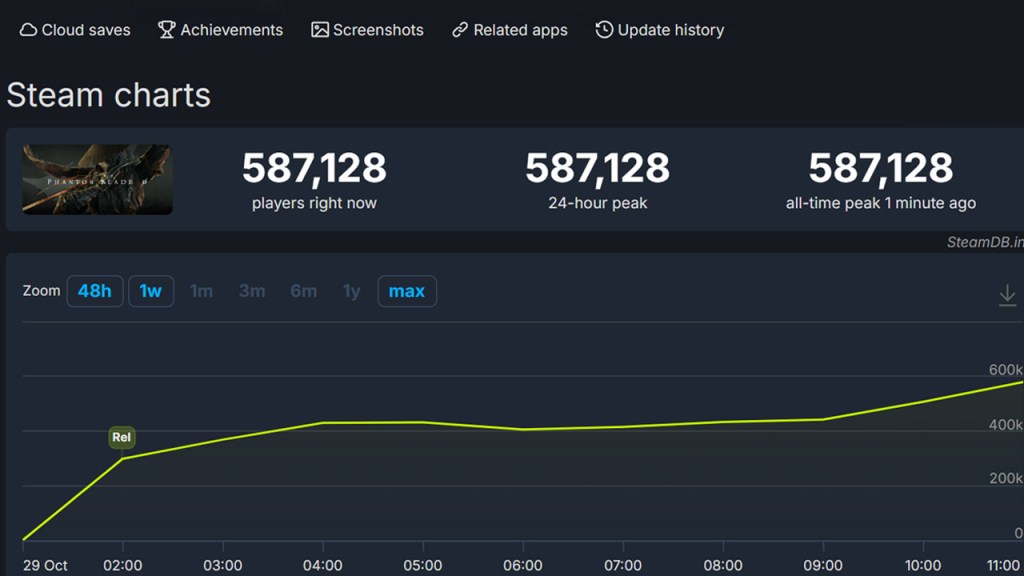This screenshot has height=576, width=1024.
Task: Click the '09:00' time axis label
Action: (823, 566)
